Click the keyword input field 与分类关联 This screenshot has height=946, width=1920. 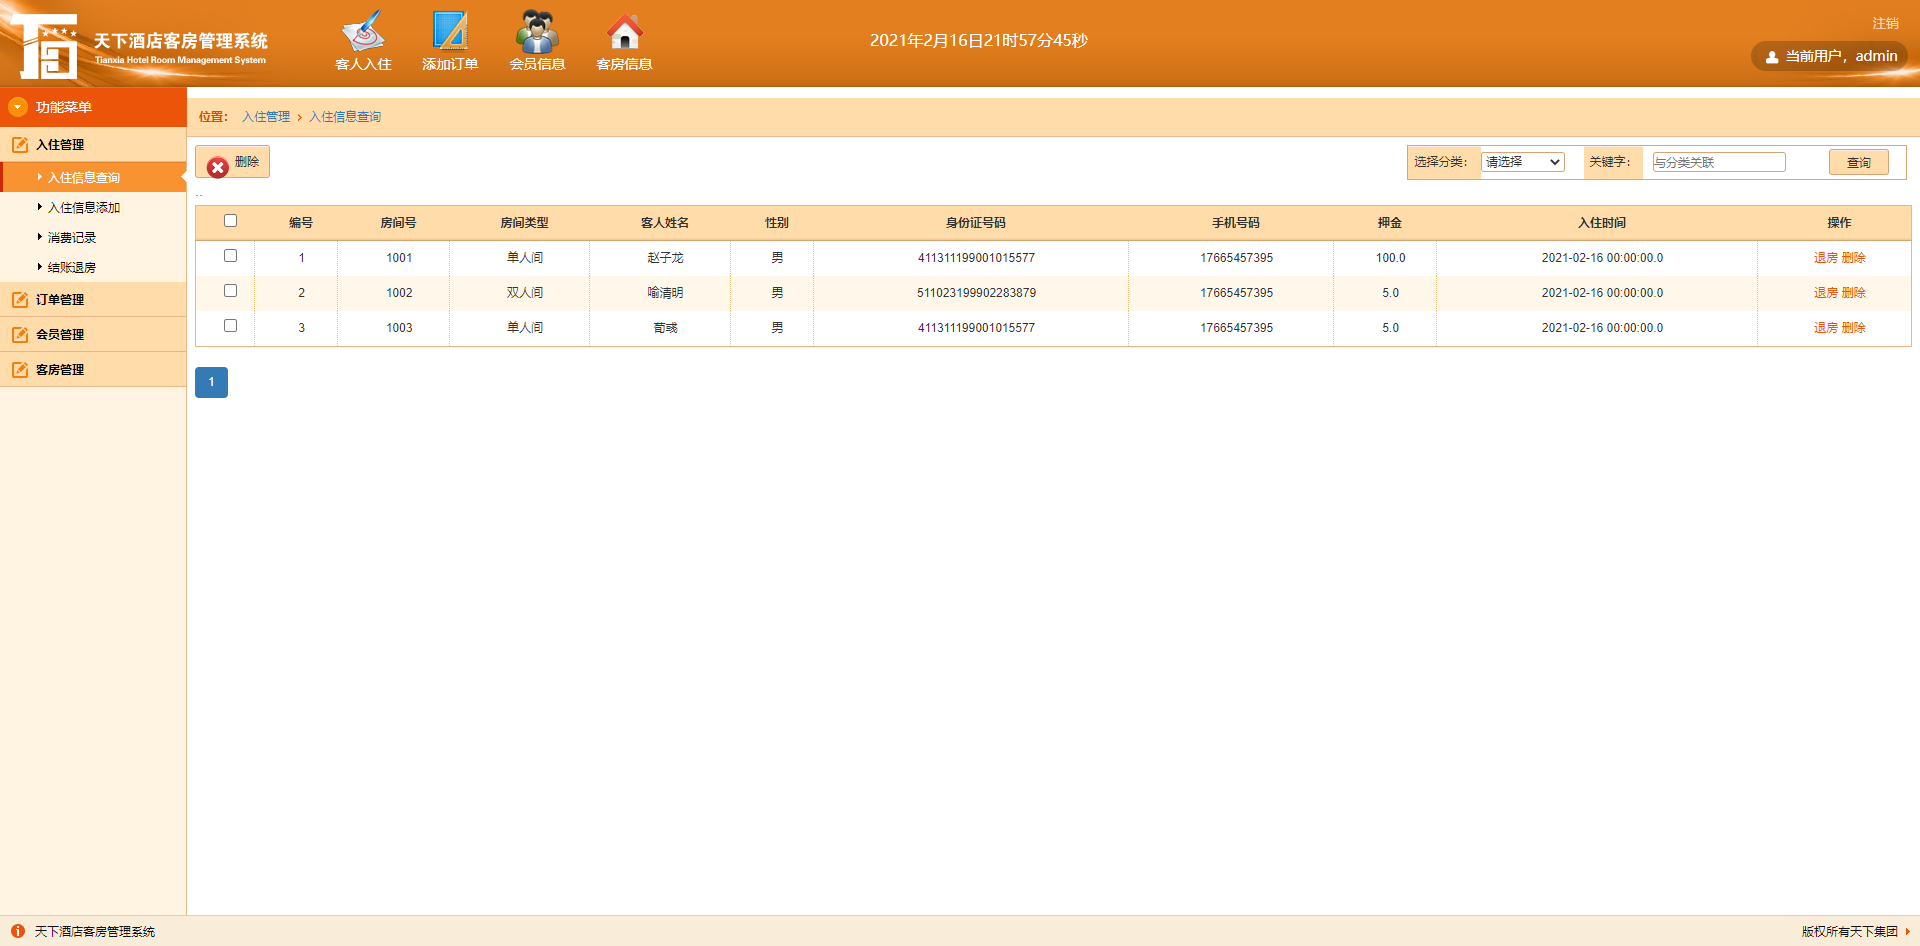(x=1717, y=161)
